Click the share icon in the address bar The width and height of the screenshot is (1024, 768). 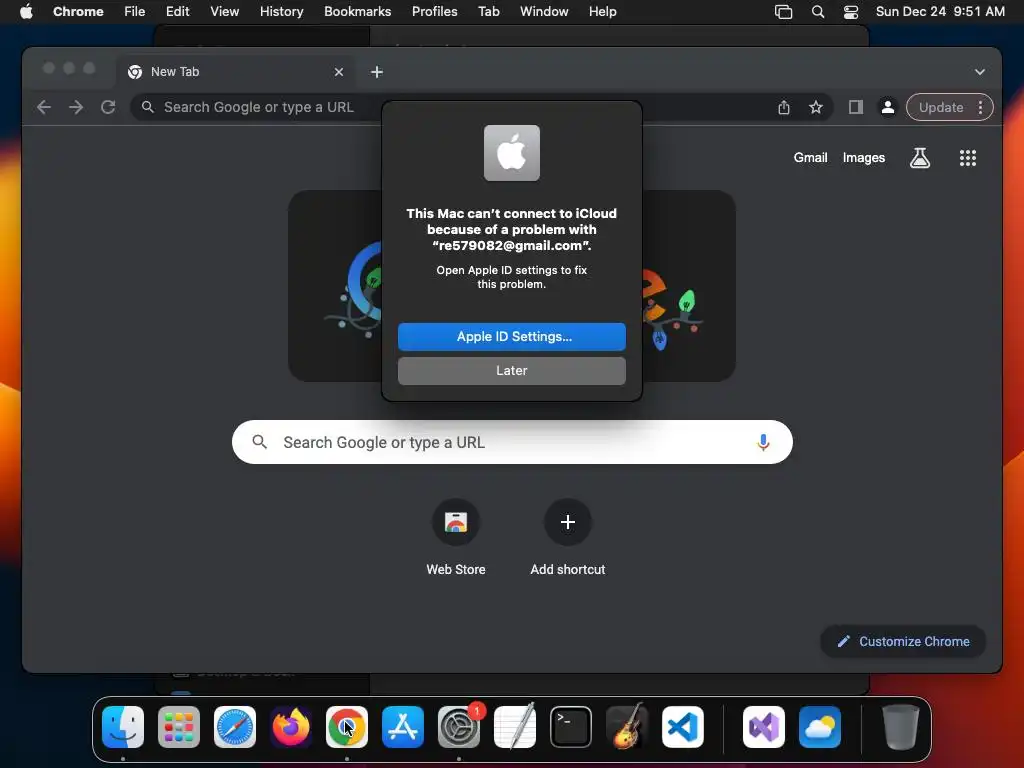[784, 107]
